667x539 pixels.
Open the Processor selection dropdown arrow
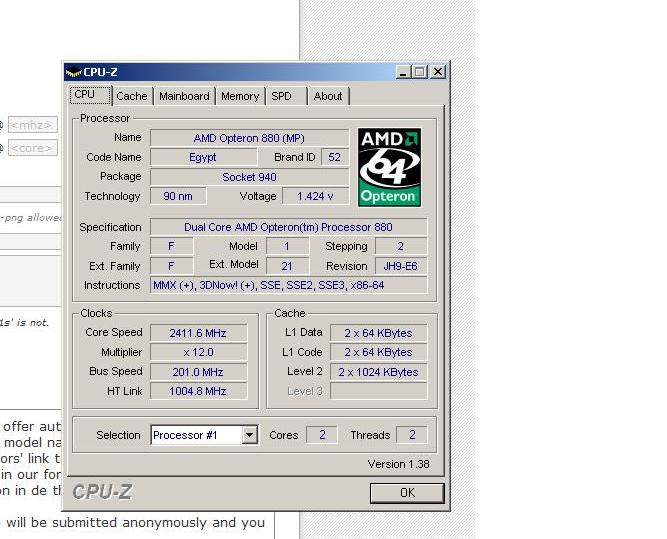tap(250, 435)
